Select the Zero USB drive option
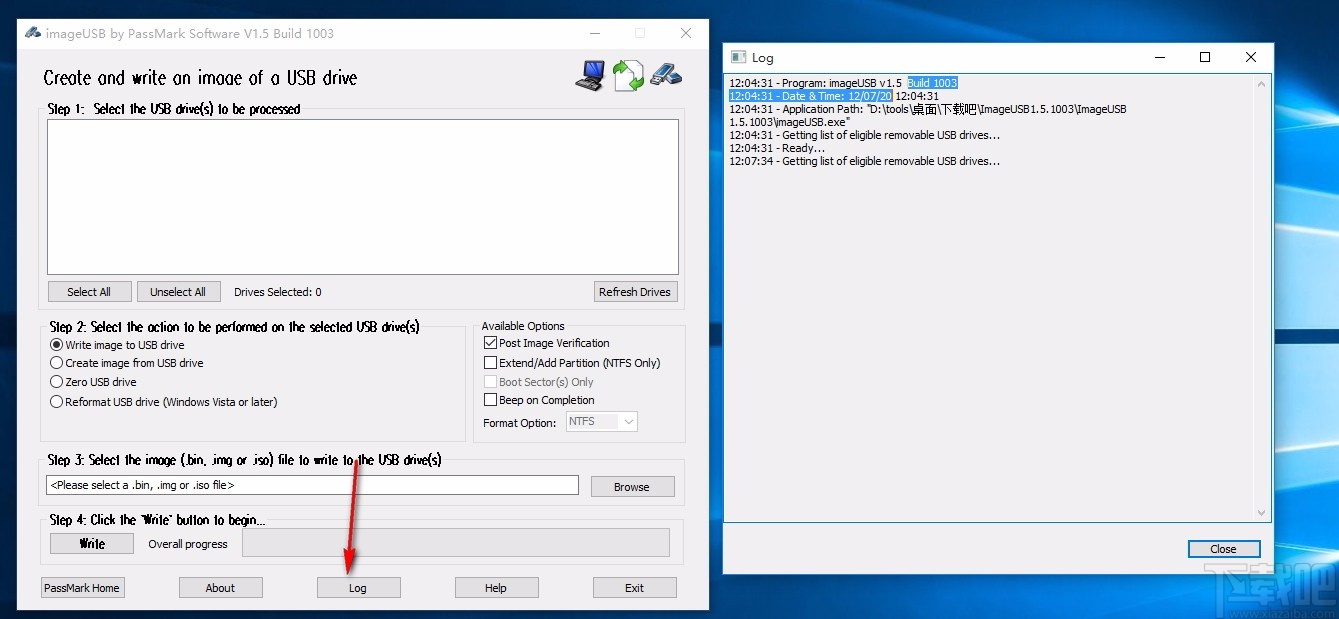The height and width of the screenshot is (619, 1339). [x=56, y=381]
